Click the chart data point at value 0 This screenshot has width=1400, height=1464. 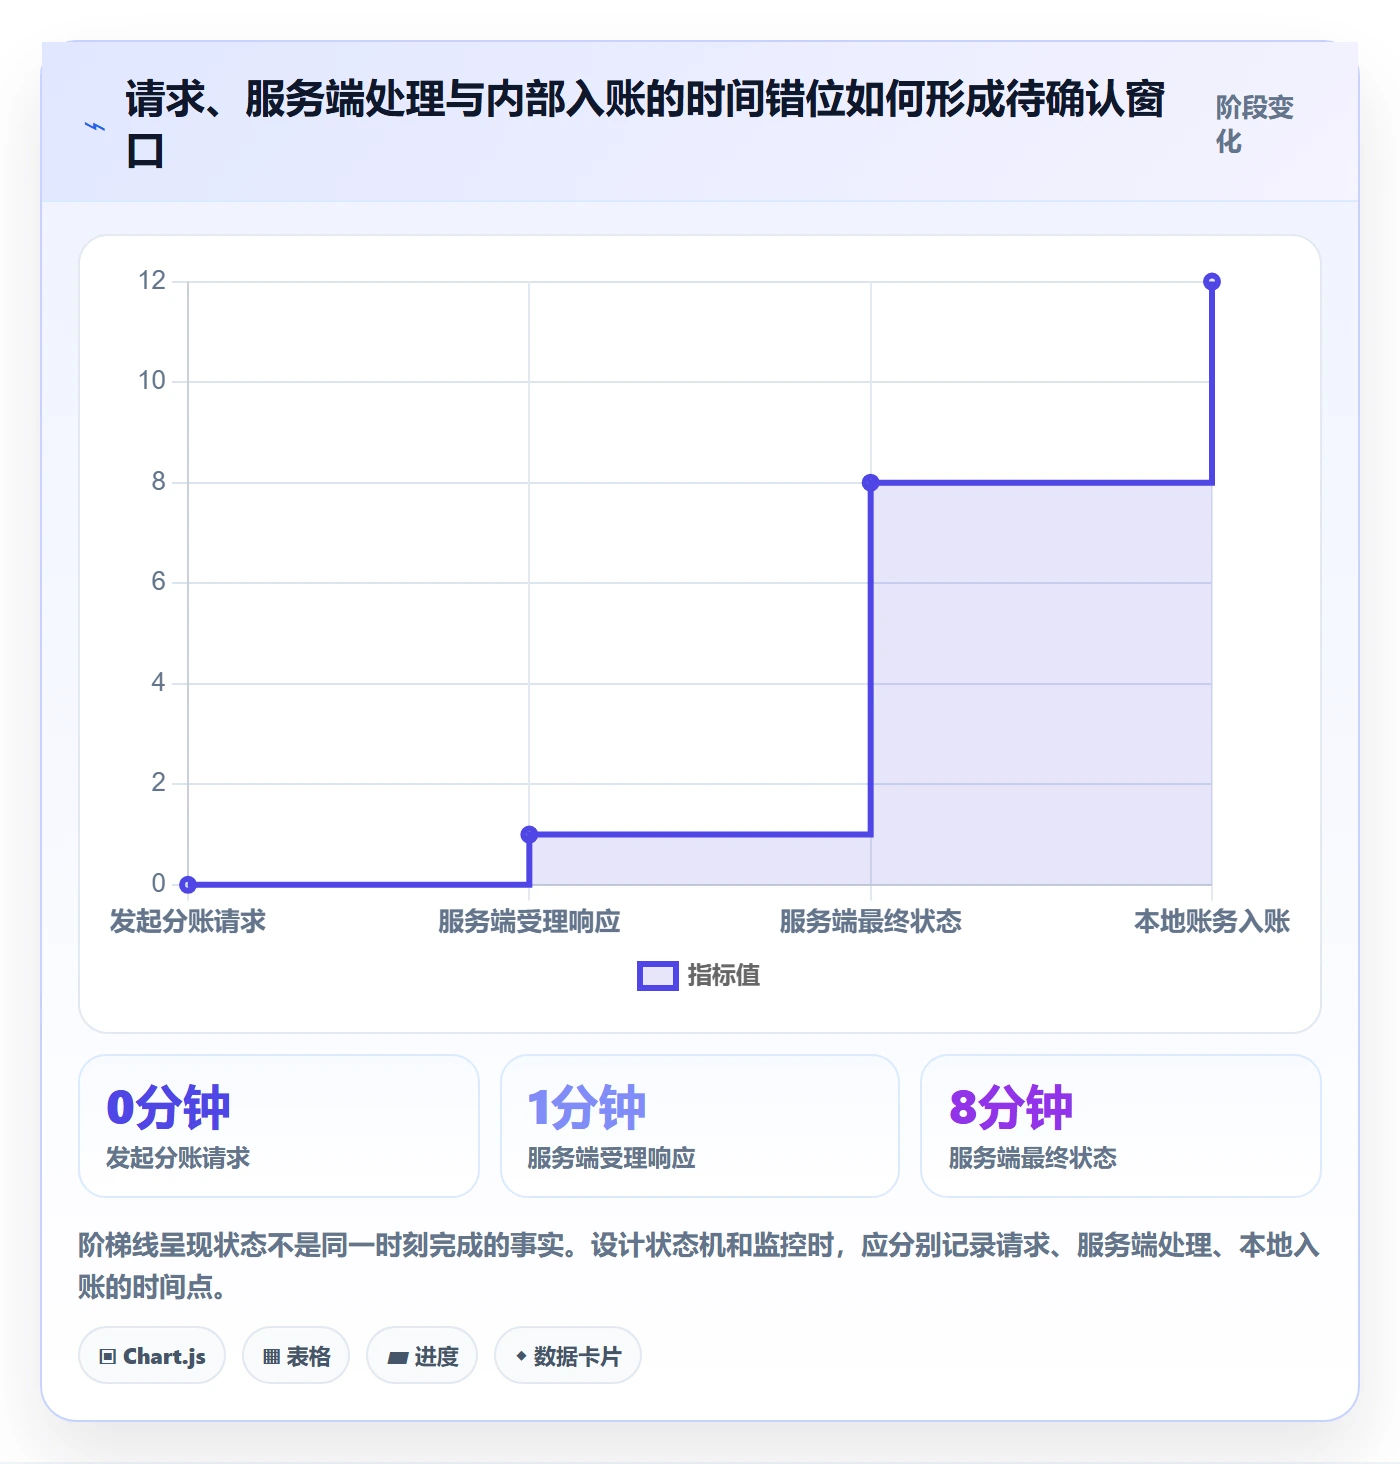188,884
